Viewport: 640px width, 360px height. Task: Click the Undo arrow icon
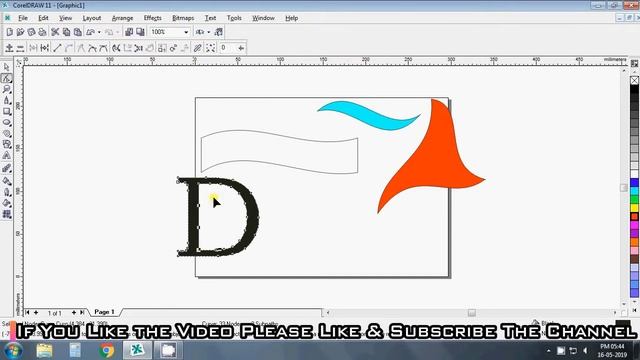[90, 32]
